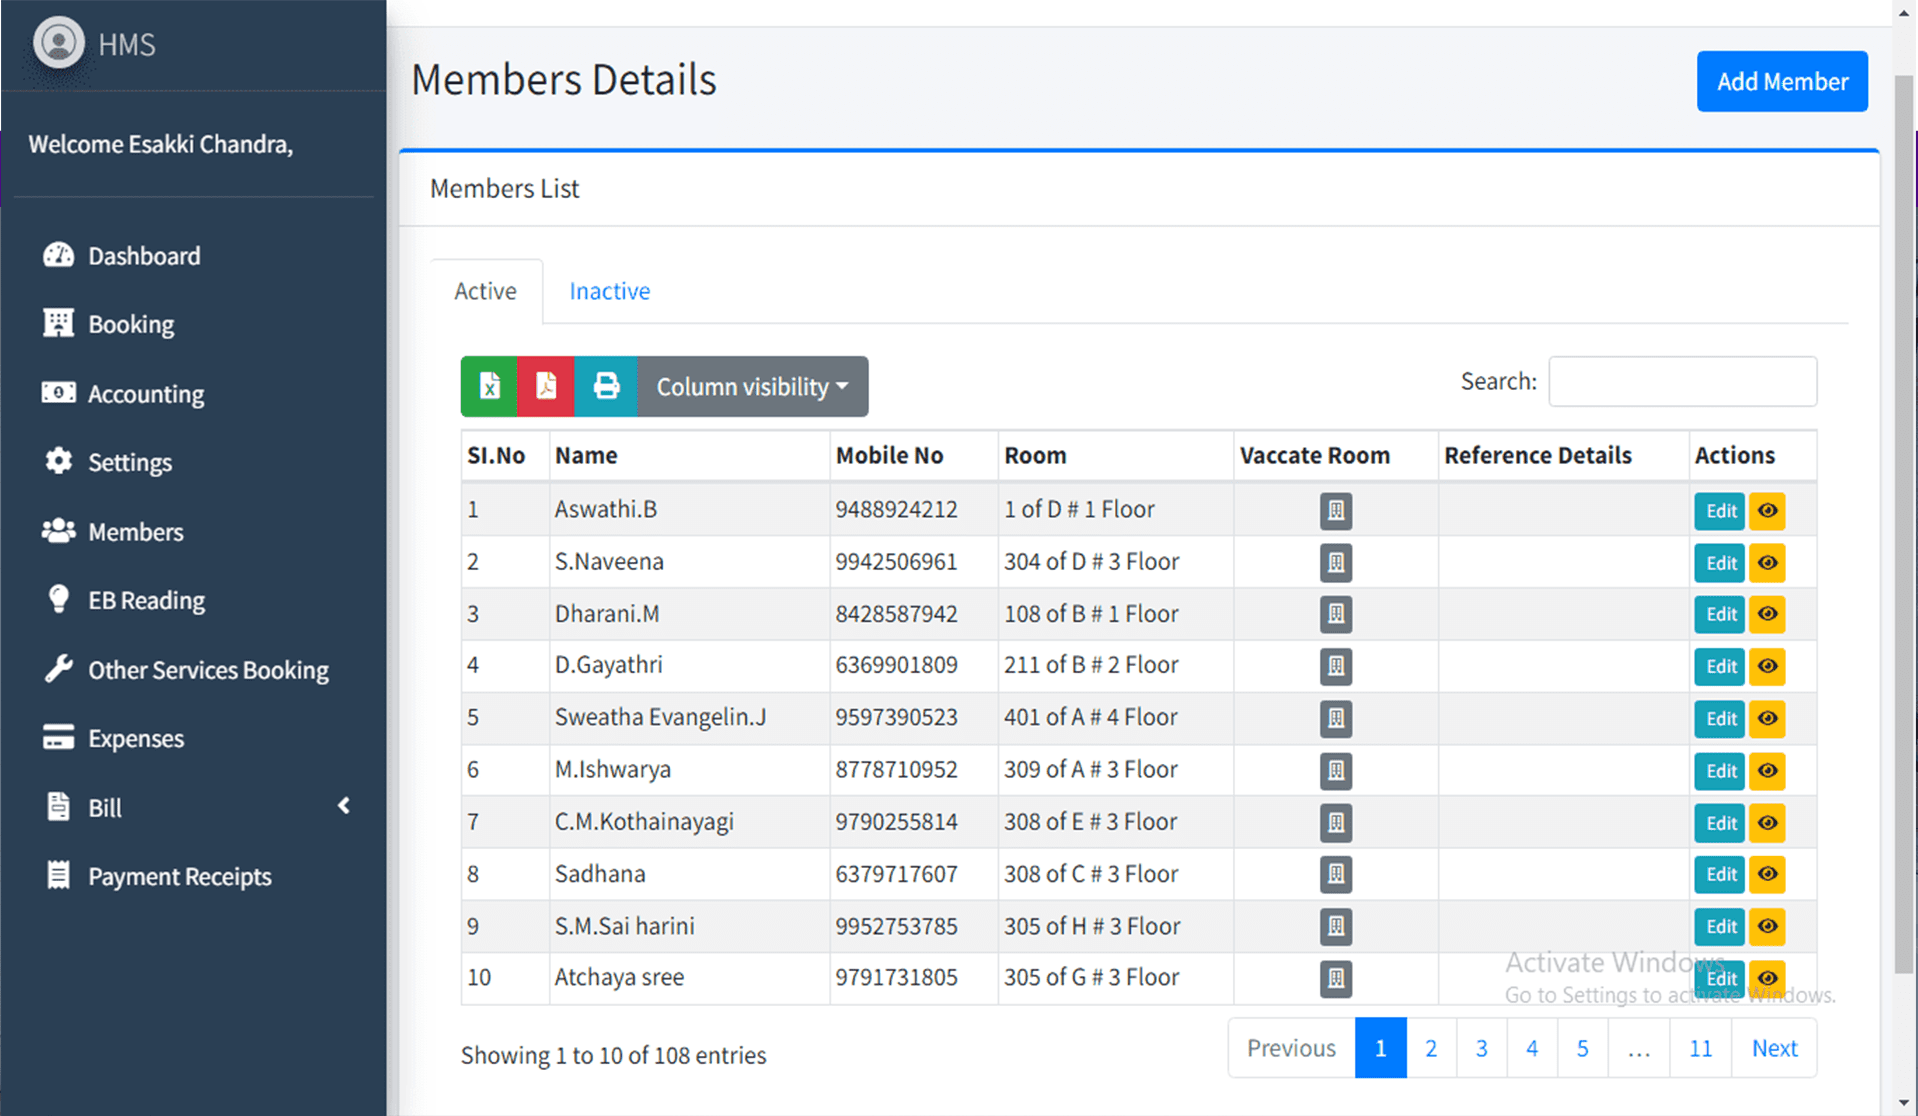The height and width of the screenshot is (1116, 1918).
Task: Go to pagination page 2
Action: coord(1431,1048)
